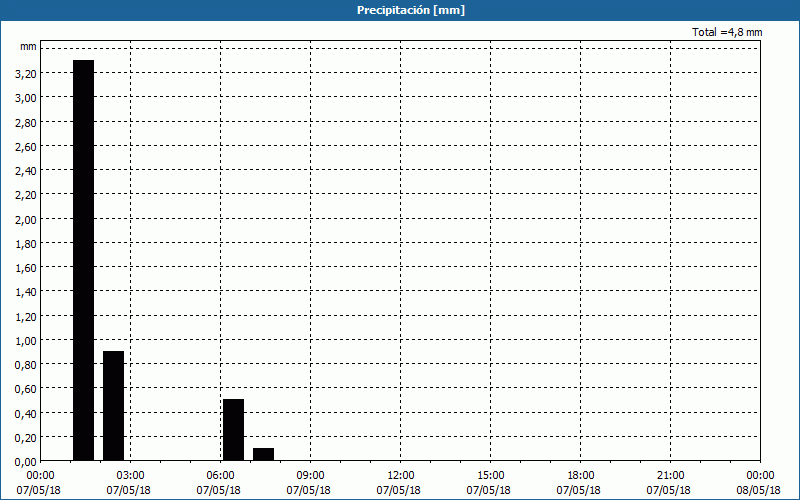This screenshot has width=800, height=500.
Task: Click the 12:00 time axis label
Action: coord(401,476)
